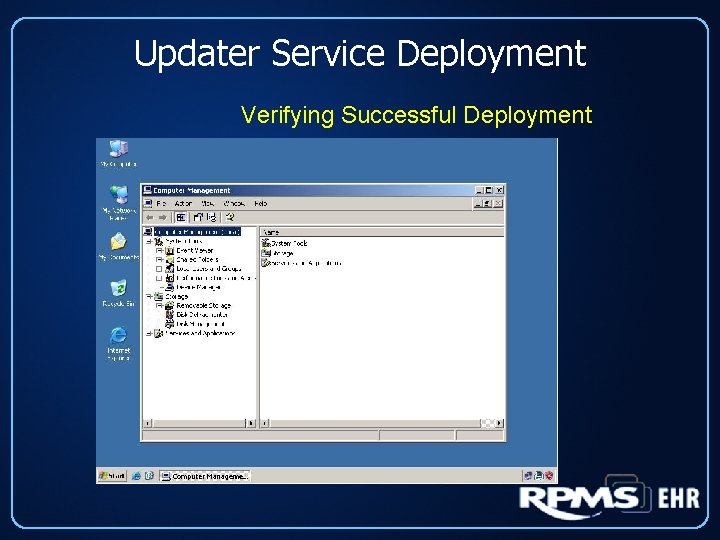This screenshot has height=540, width=720.
Task: Click the Performance Logs and Alerts tree icon
Action: (169, 278)
